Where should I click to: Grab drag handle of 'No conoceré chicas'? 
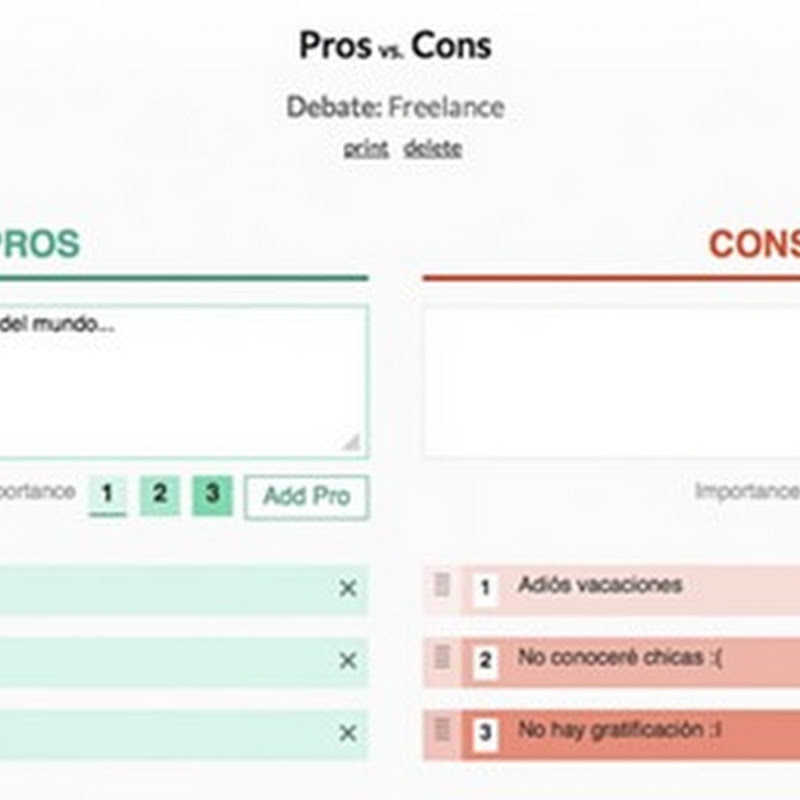point(442,659)
